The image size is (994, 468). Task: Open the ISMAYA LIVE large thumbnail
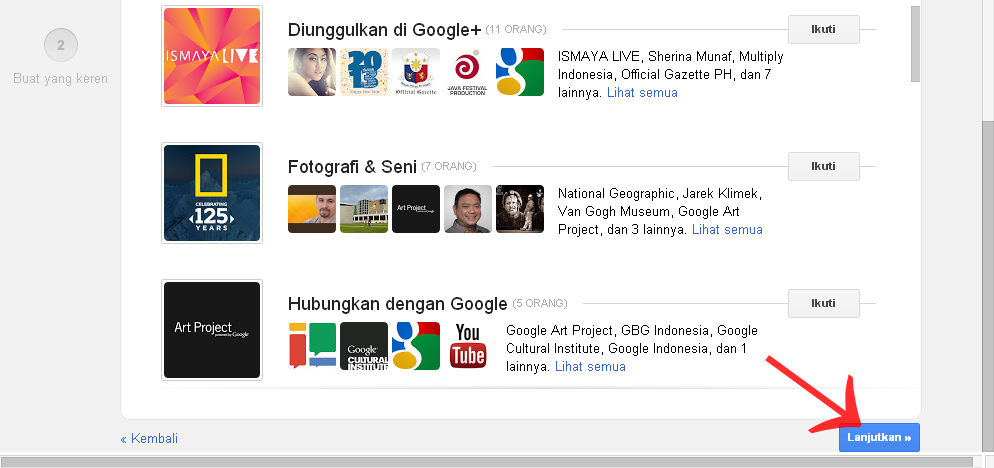pyautogui.click(x=212, y=56)
